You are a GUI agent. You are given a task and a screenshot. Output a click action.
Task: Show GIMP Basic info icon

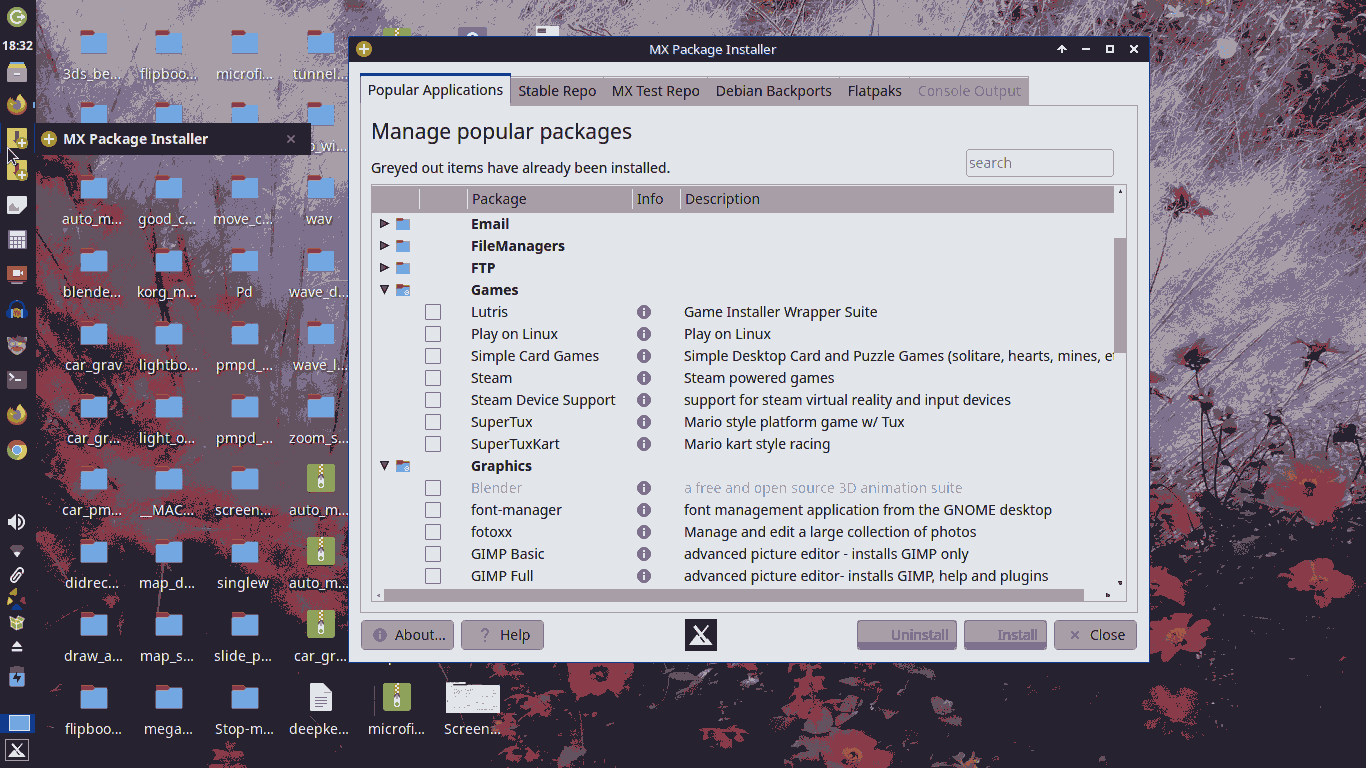pos(644,554)
